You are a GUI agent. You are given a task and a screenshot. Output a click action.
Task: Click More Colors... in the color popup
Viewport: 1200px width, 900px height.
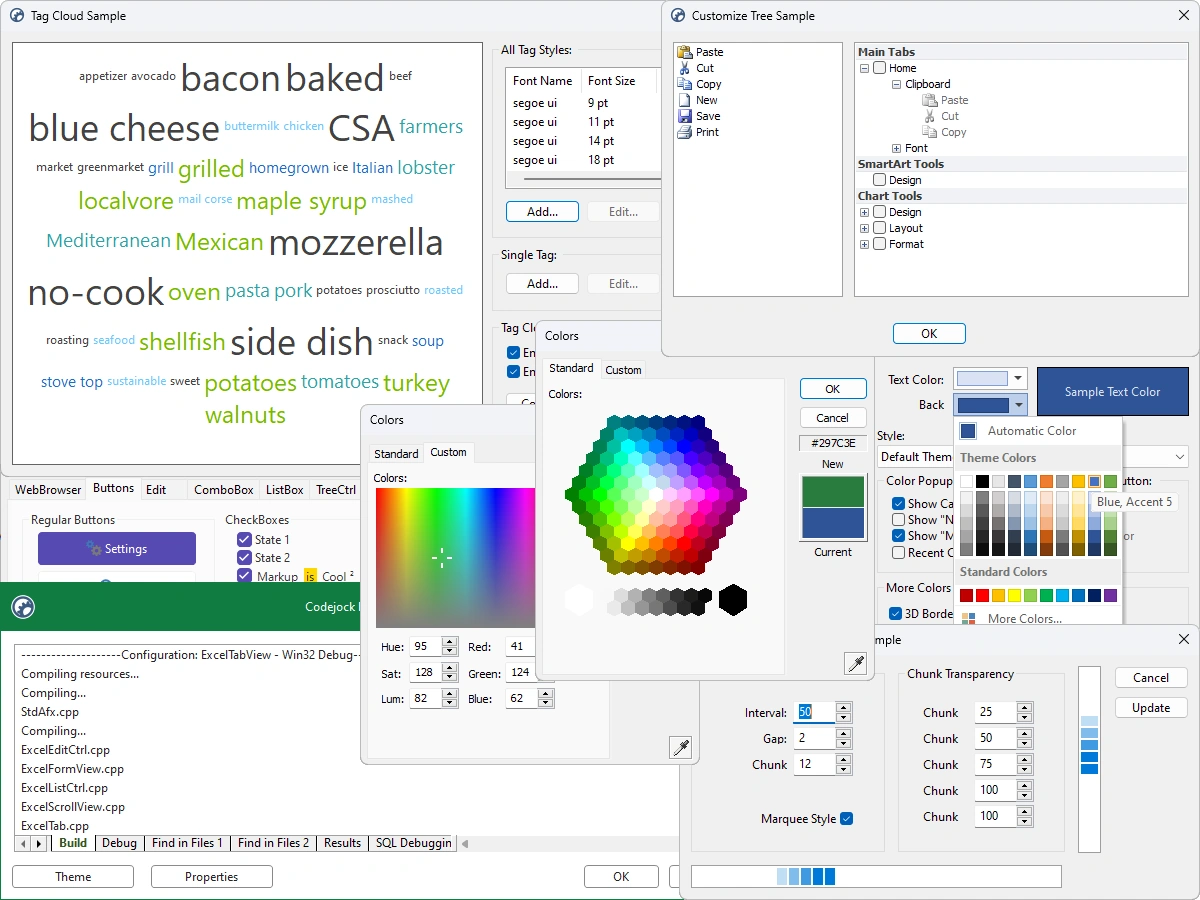pyautogui.click(x=1025, y=619)
